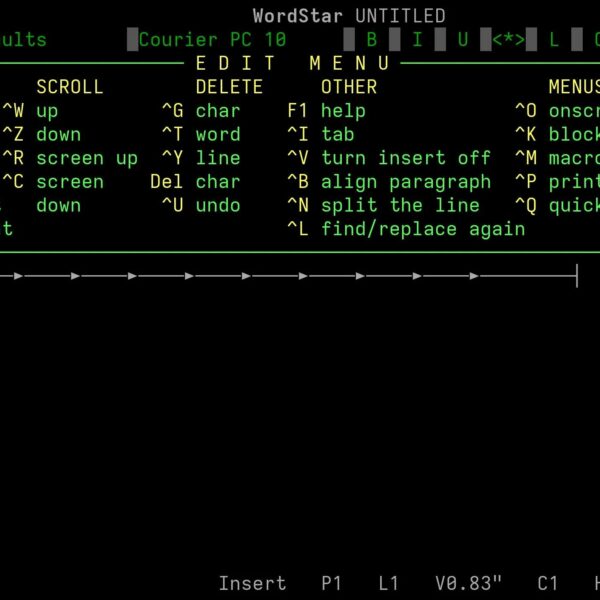This screenshot has height=600, width=600.
Task: Choose ^L find/replace again
Action: (406, 229)
